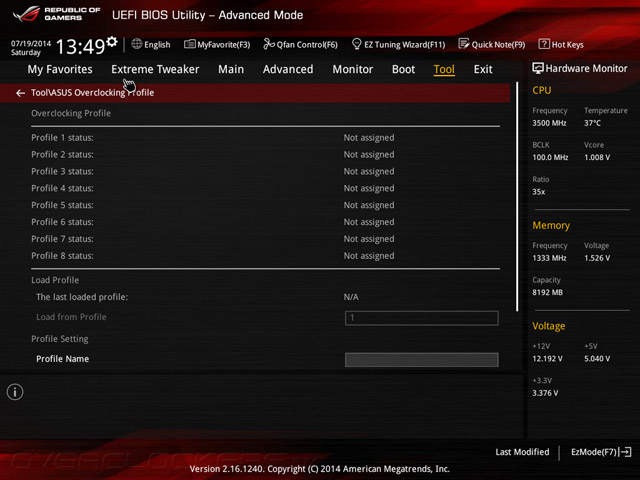Select the Profile 8 status row
Screen dimensions: 640x480
pos(265,256)
